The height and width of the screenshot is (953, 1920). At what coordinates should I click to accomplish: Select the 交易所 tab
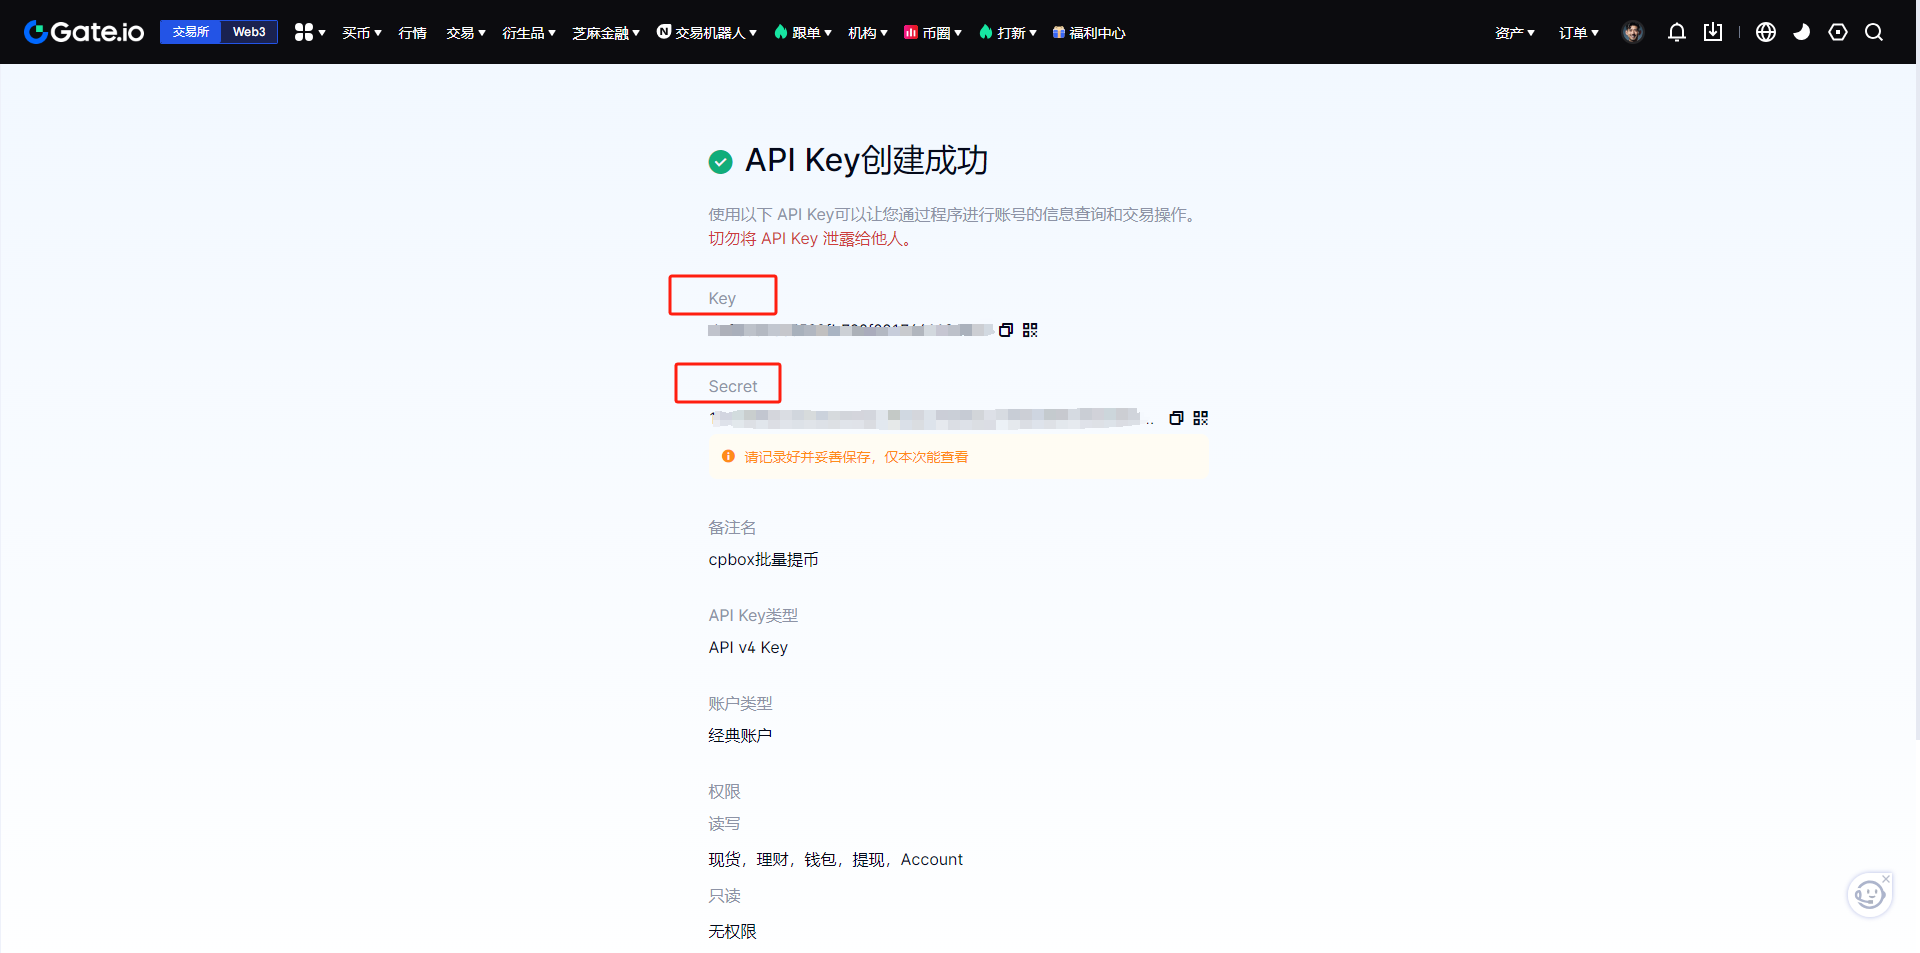pyautogui.click(x=190, y=32)
